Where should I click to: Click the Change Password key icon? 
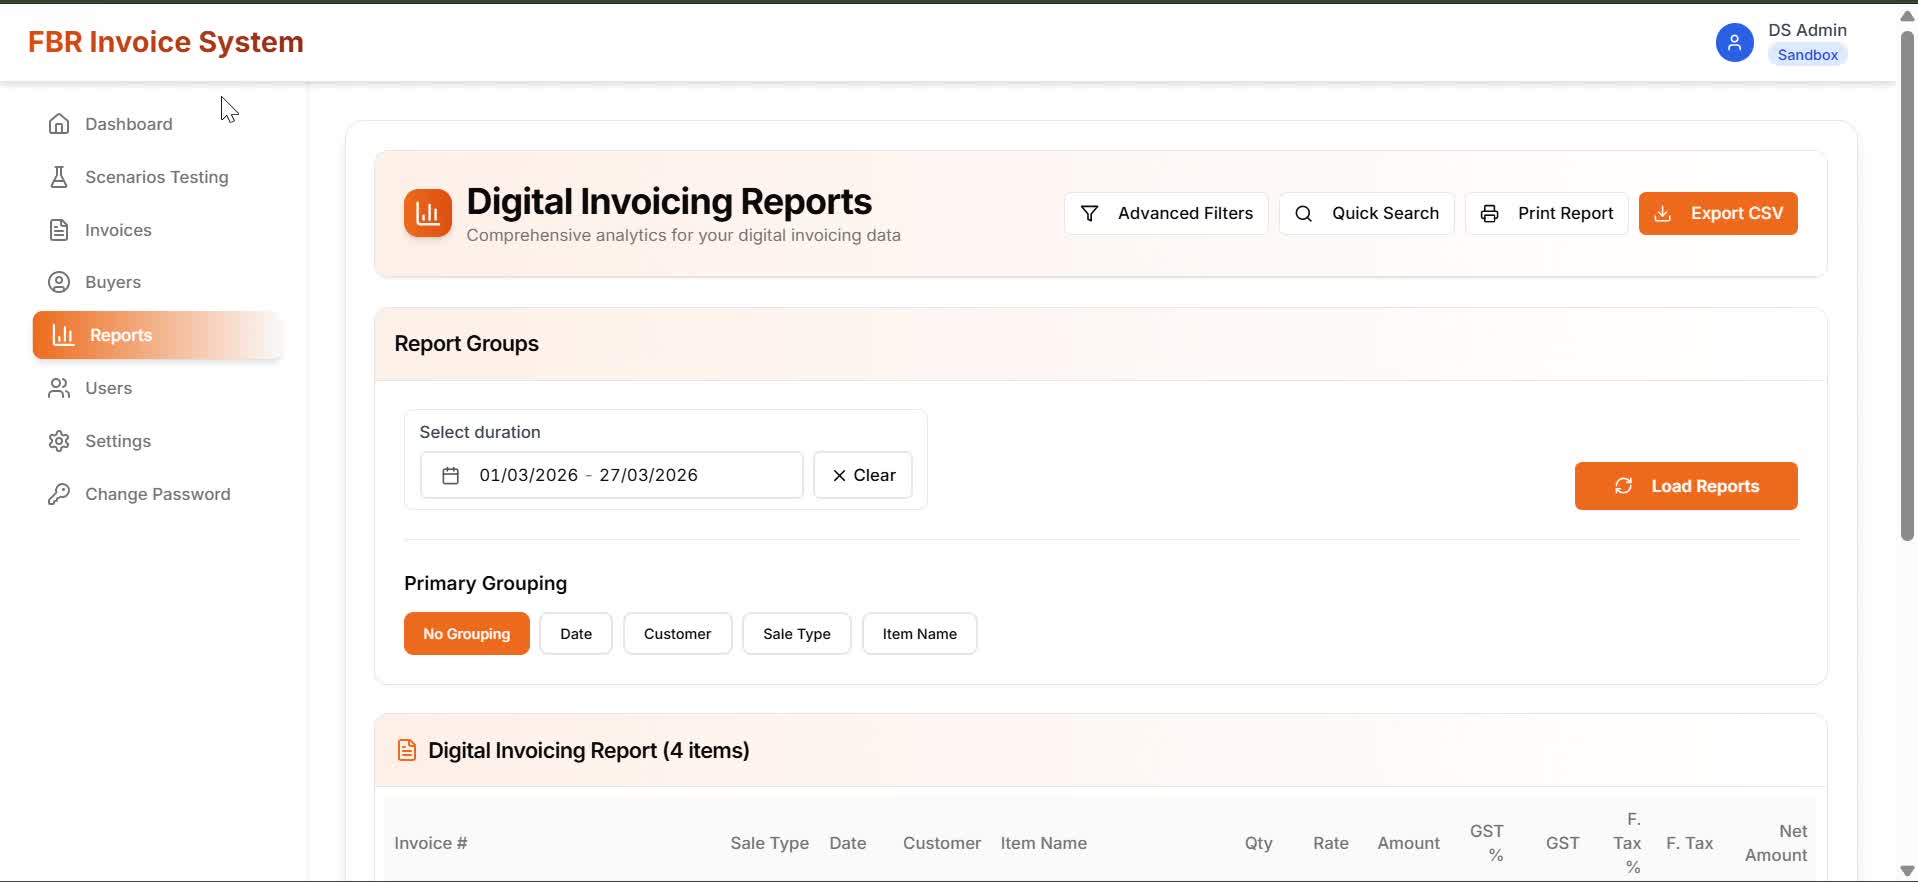coord(59,494)
